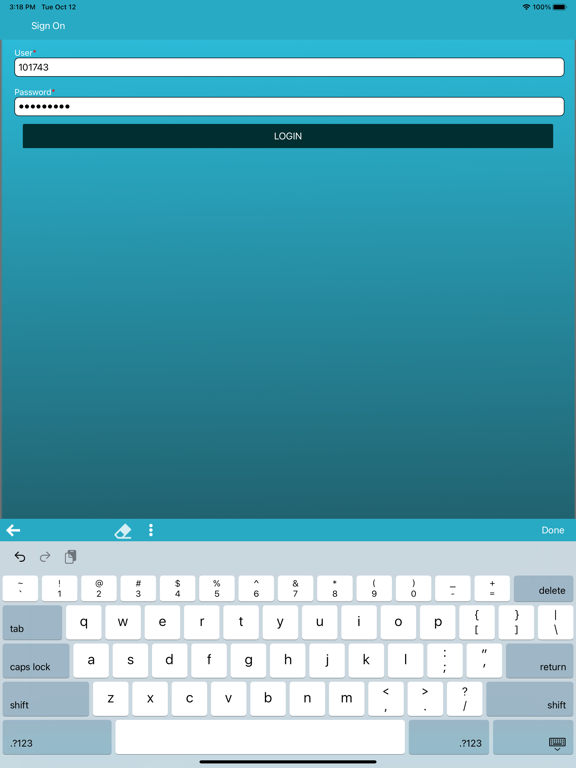Tap the redo arrow icon
Image resolution: width=576 pixels, height=768 pixels.
45,557
